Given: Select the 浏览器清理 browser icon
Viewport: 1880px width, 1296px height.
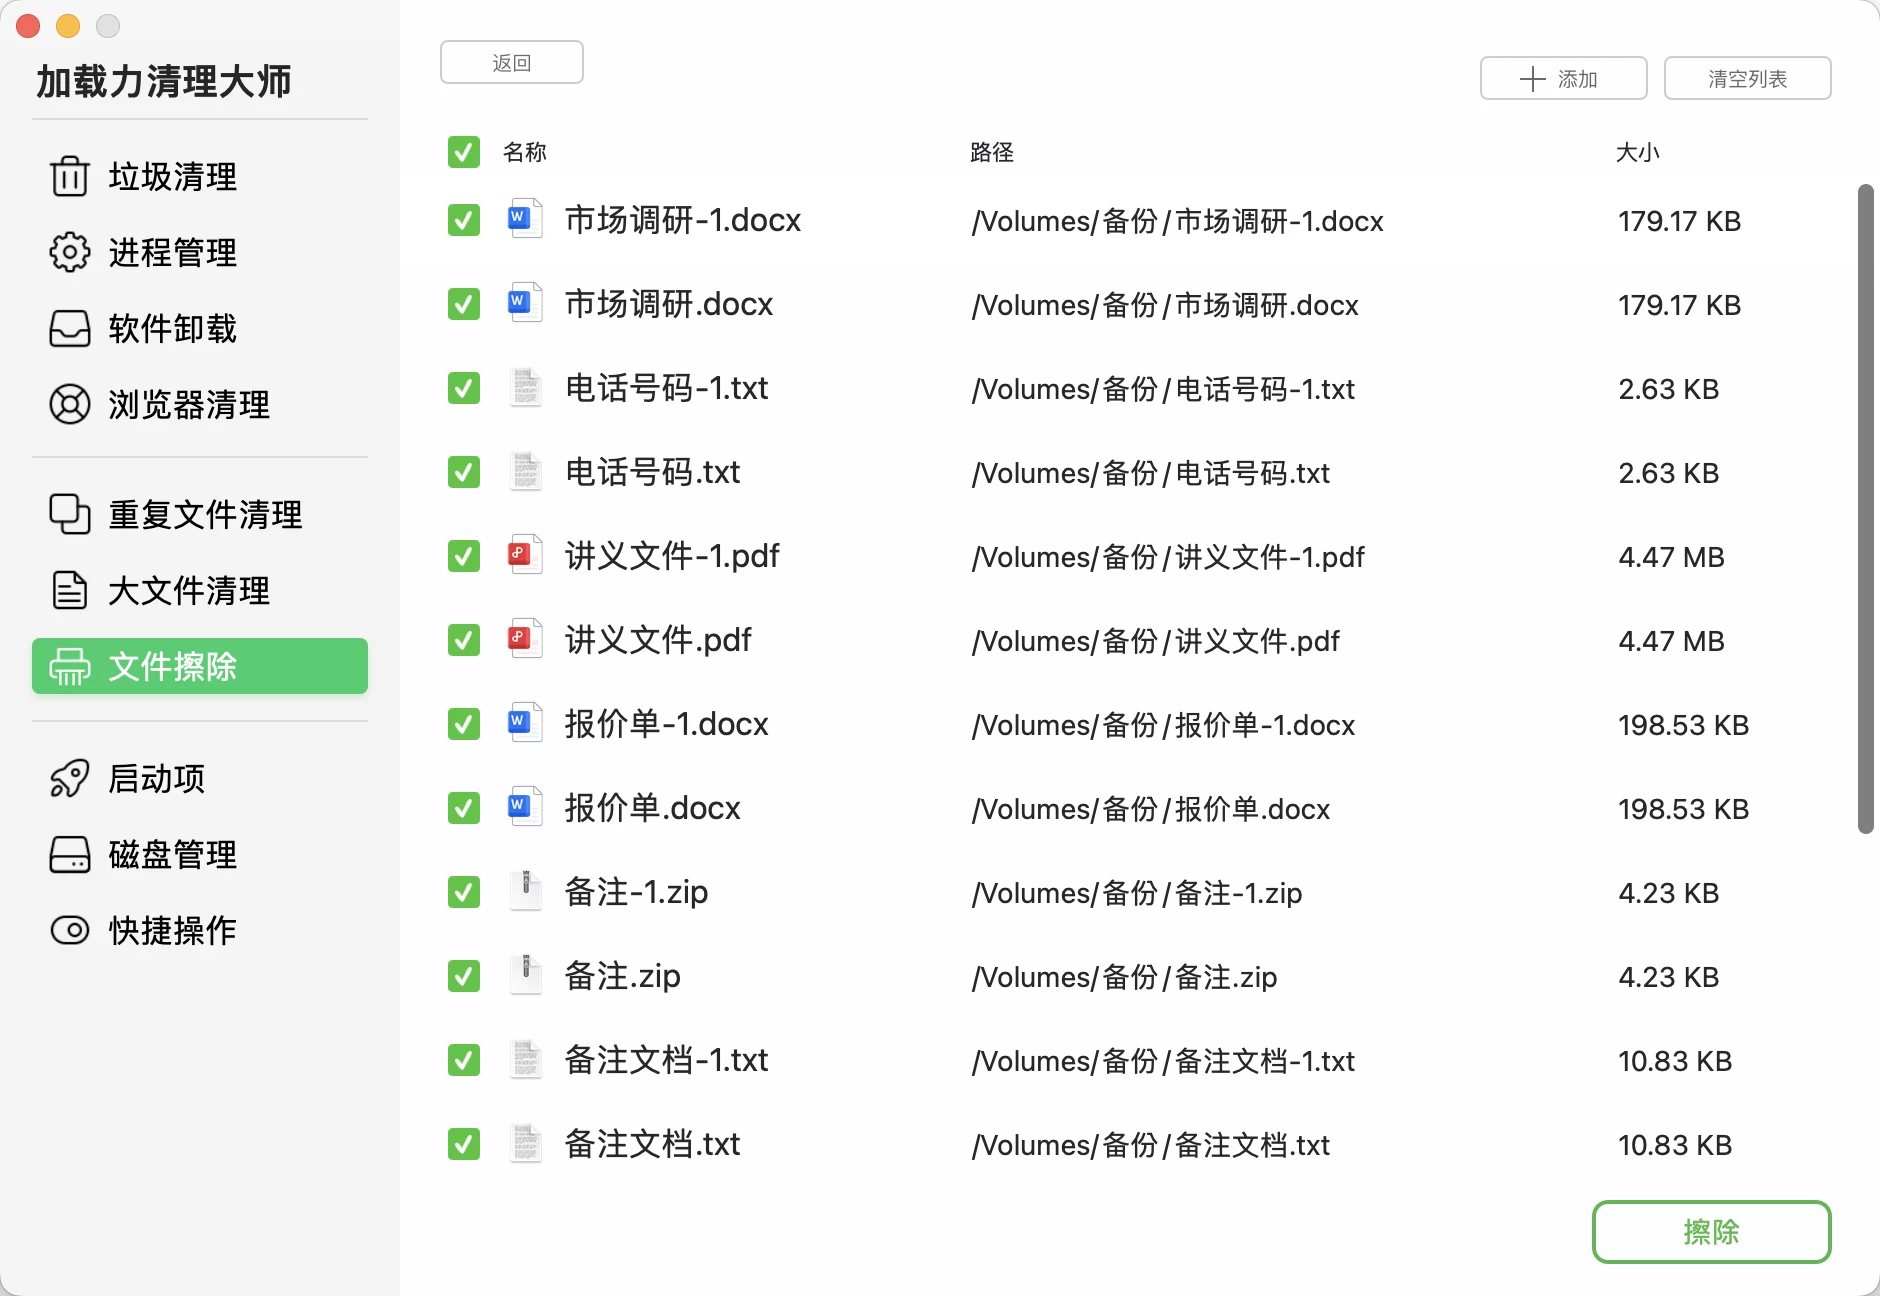Looking at the screenshot, I should click(x=68, y=404).
